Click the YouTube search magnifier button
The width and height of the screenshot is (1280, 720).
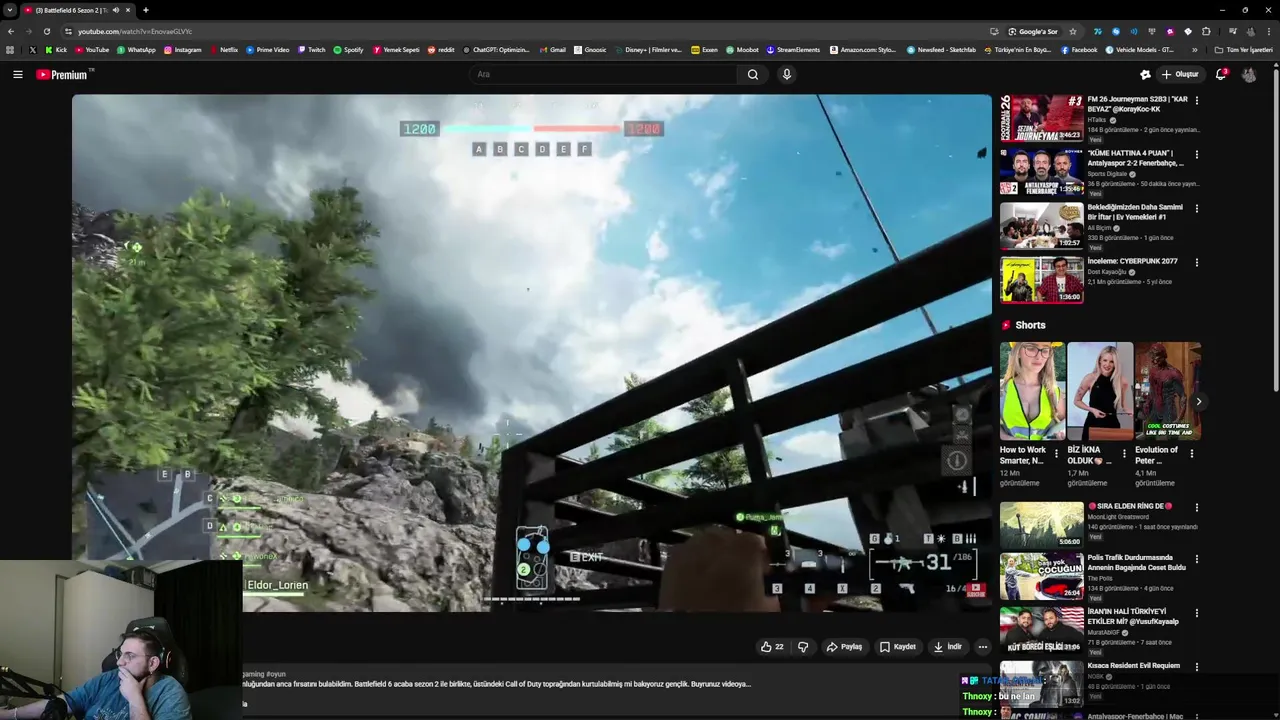tap(753, 74)
